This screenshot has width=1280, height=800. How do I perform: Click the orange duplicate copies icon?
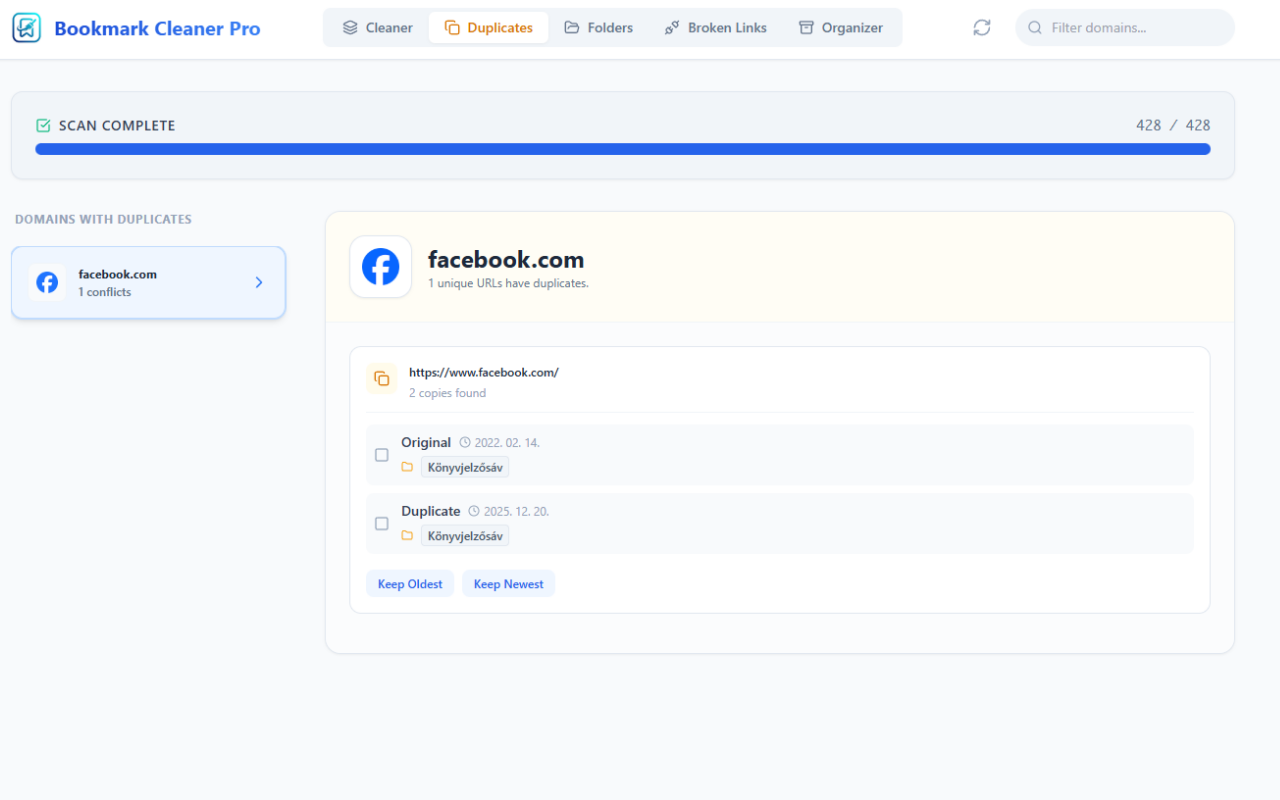pyautogui.click(x=382, y=379)
